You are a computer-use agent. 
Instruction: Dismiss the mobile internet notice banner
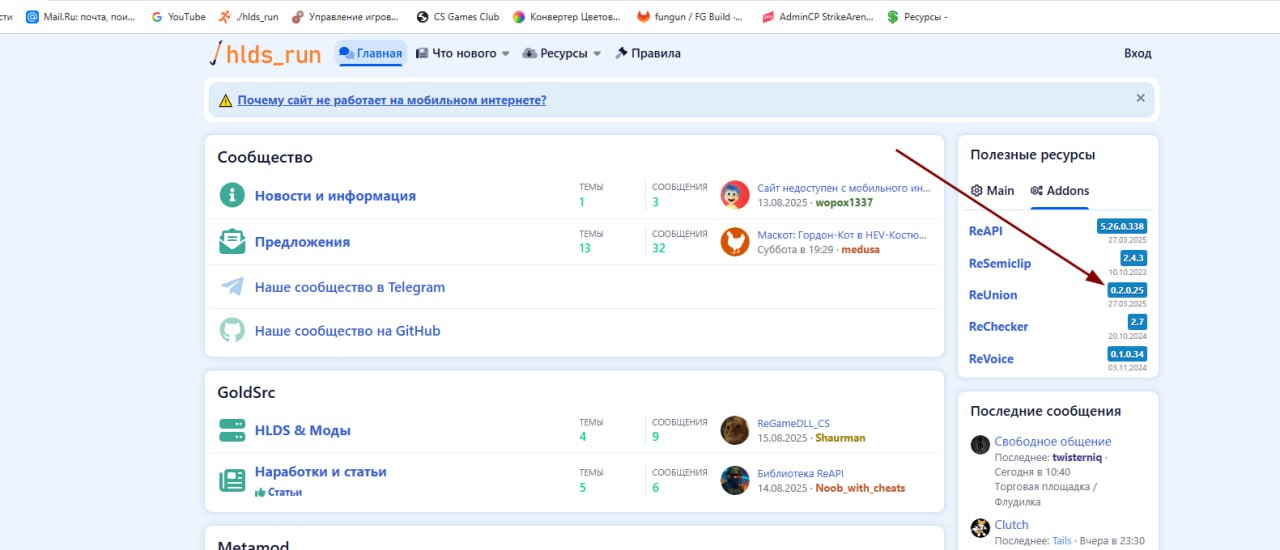click(x=1140, y=99)
